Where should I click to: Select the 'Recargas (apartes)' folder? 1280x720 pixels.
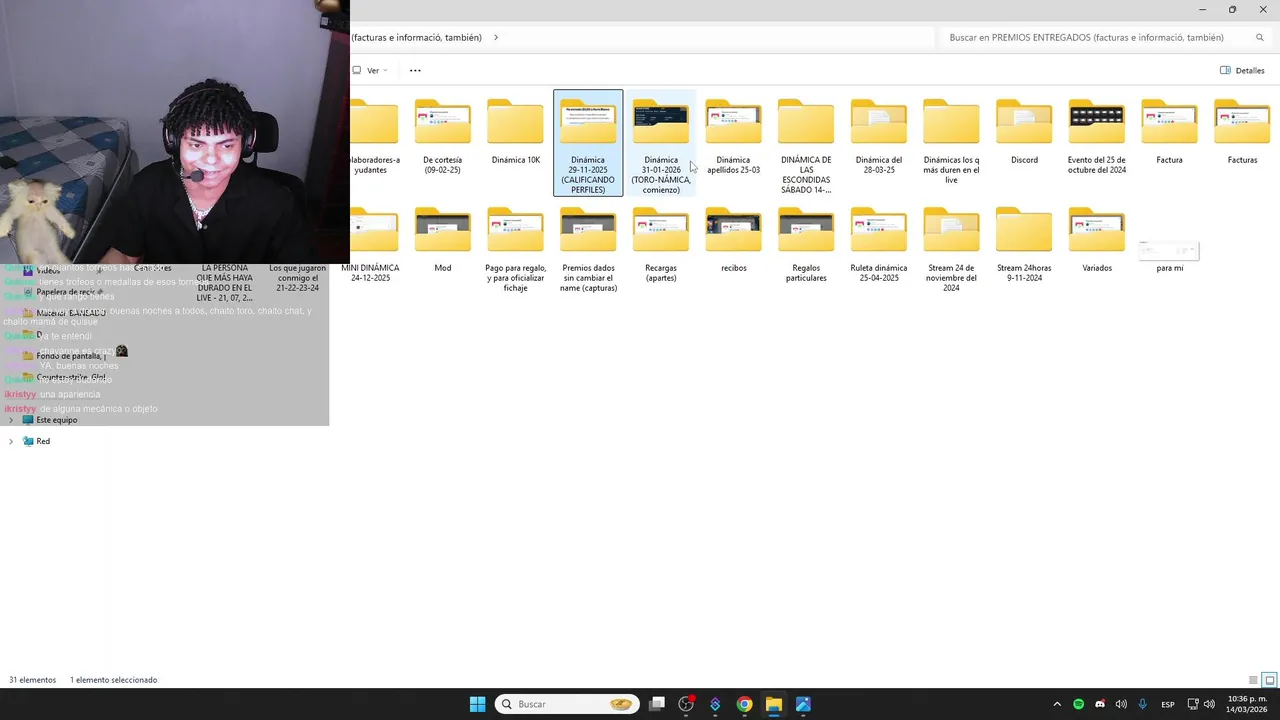click(661, 245)
